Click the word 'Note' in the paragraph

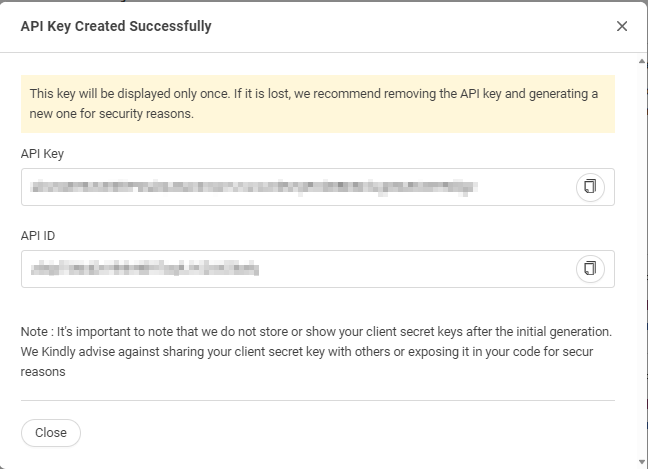[34, 332]
